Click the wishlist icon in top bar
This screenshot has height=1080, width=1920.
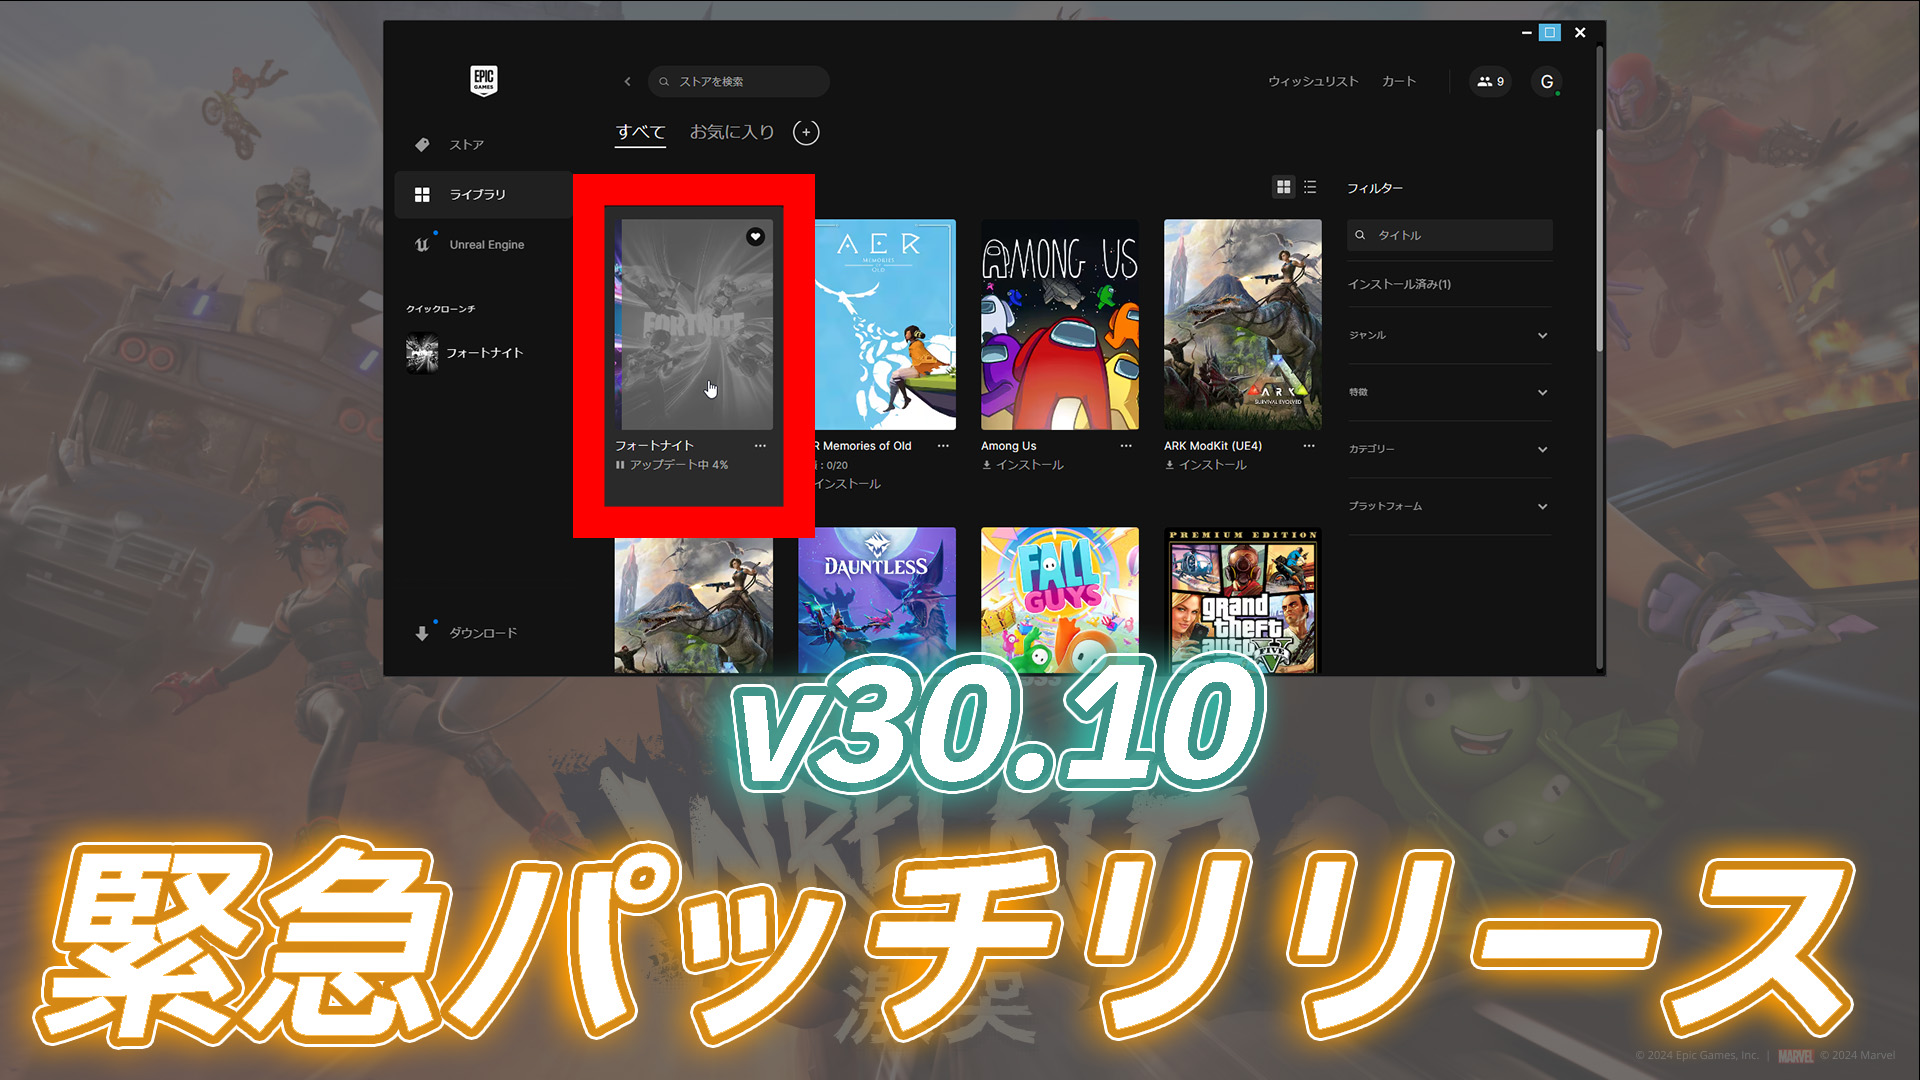(x=1312, y=82)
